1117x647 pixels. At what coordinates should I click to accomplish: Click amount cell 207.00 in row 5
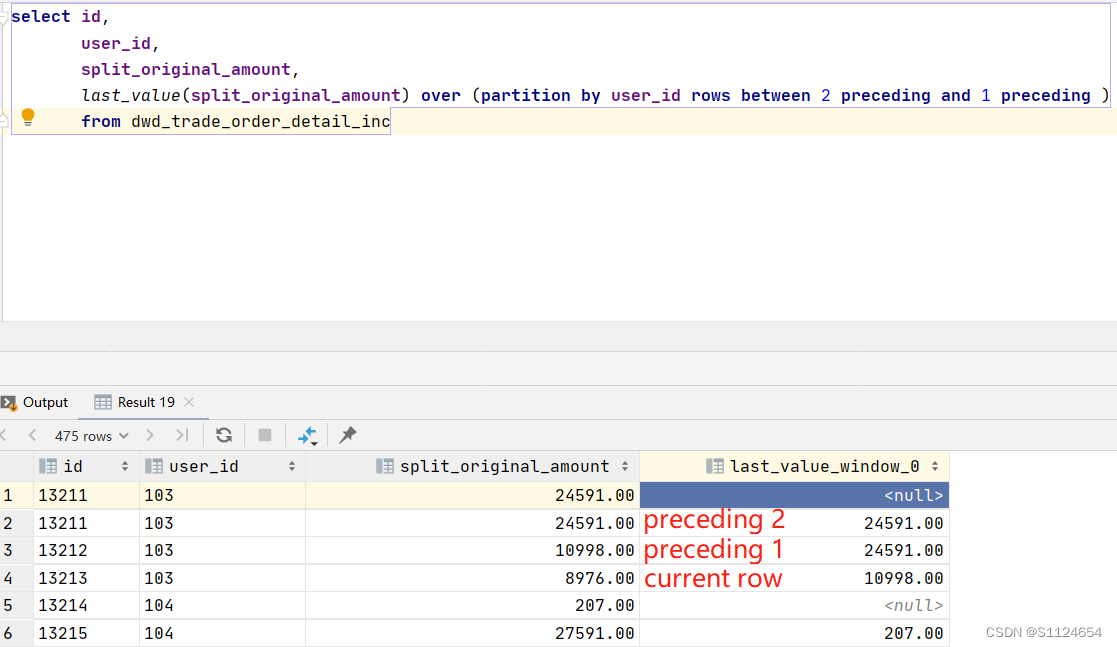472,606
